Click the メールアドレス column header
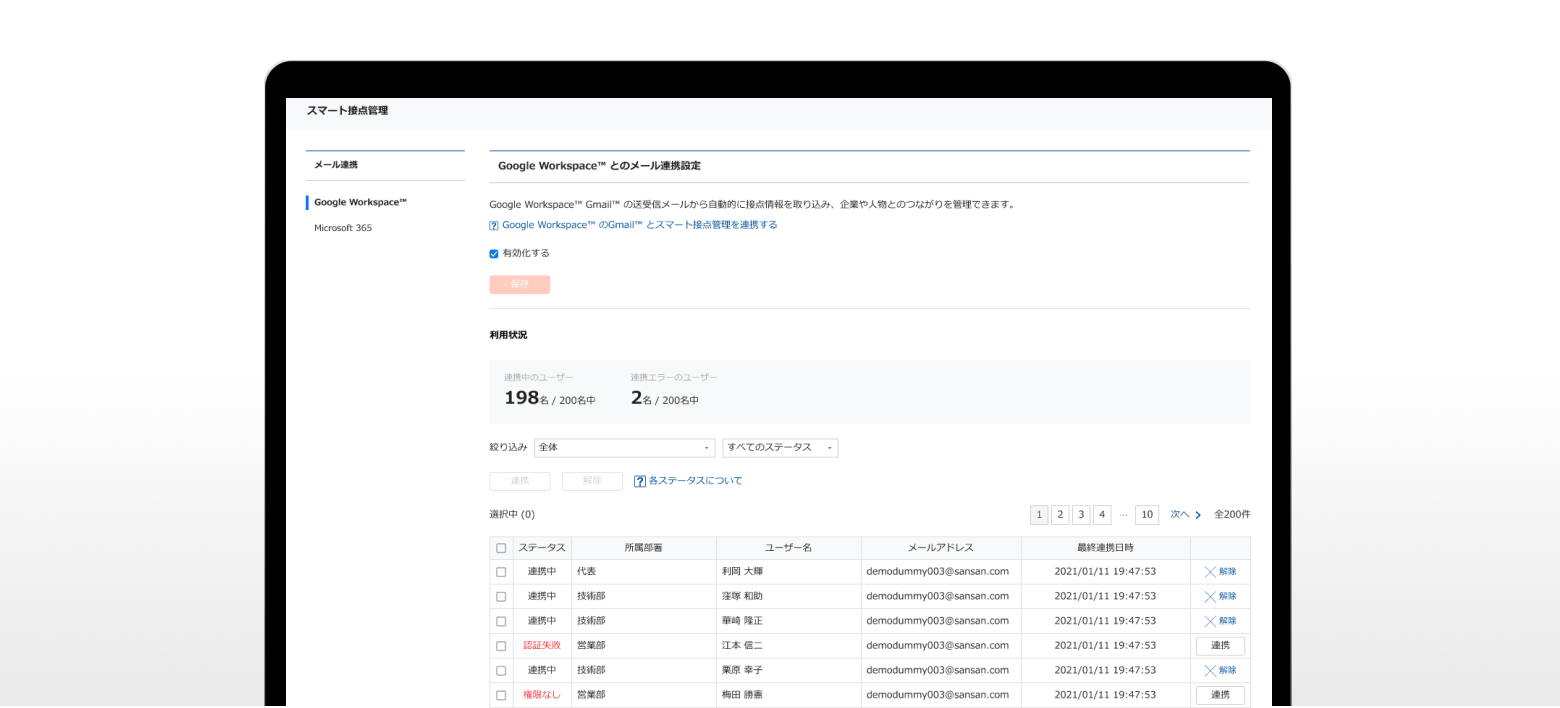1560x708 pixels. (x=941, y=548)
